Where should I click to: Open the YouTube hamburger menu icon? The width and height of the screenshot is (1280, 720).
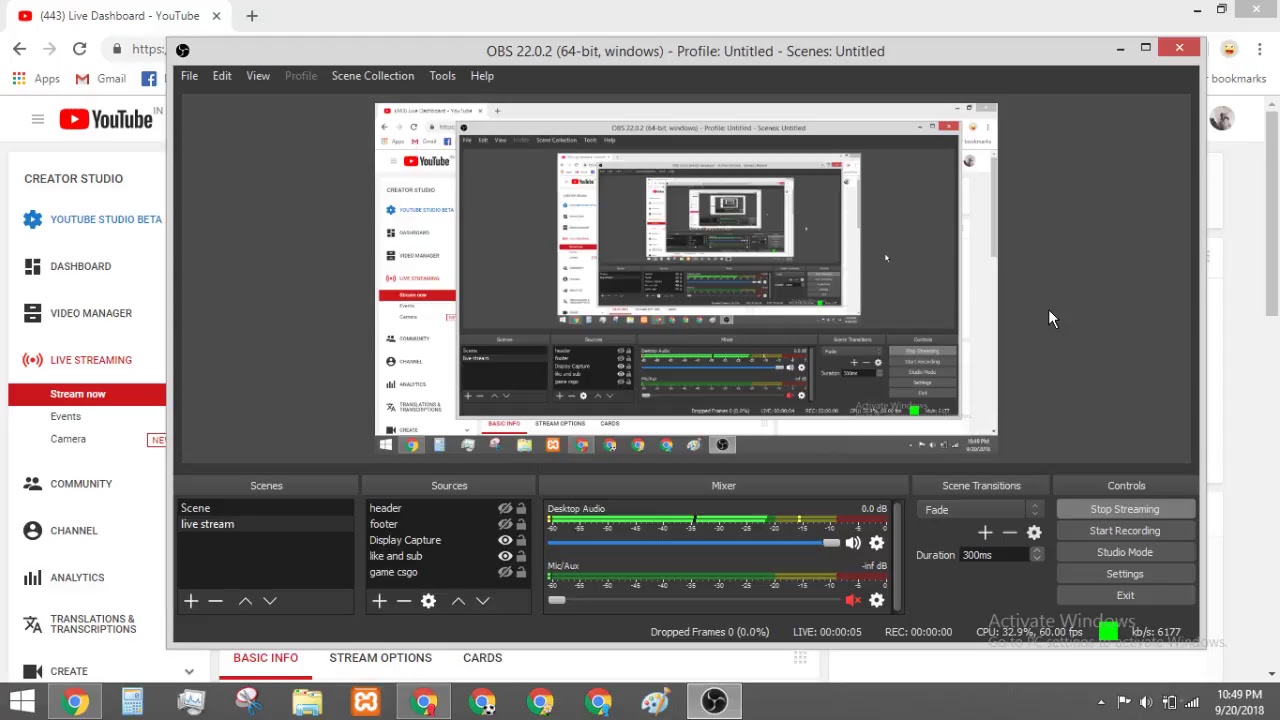[37, 120]
